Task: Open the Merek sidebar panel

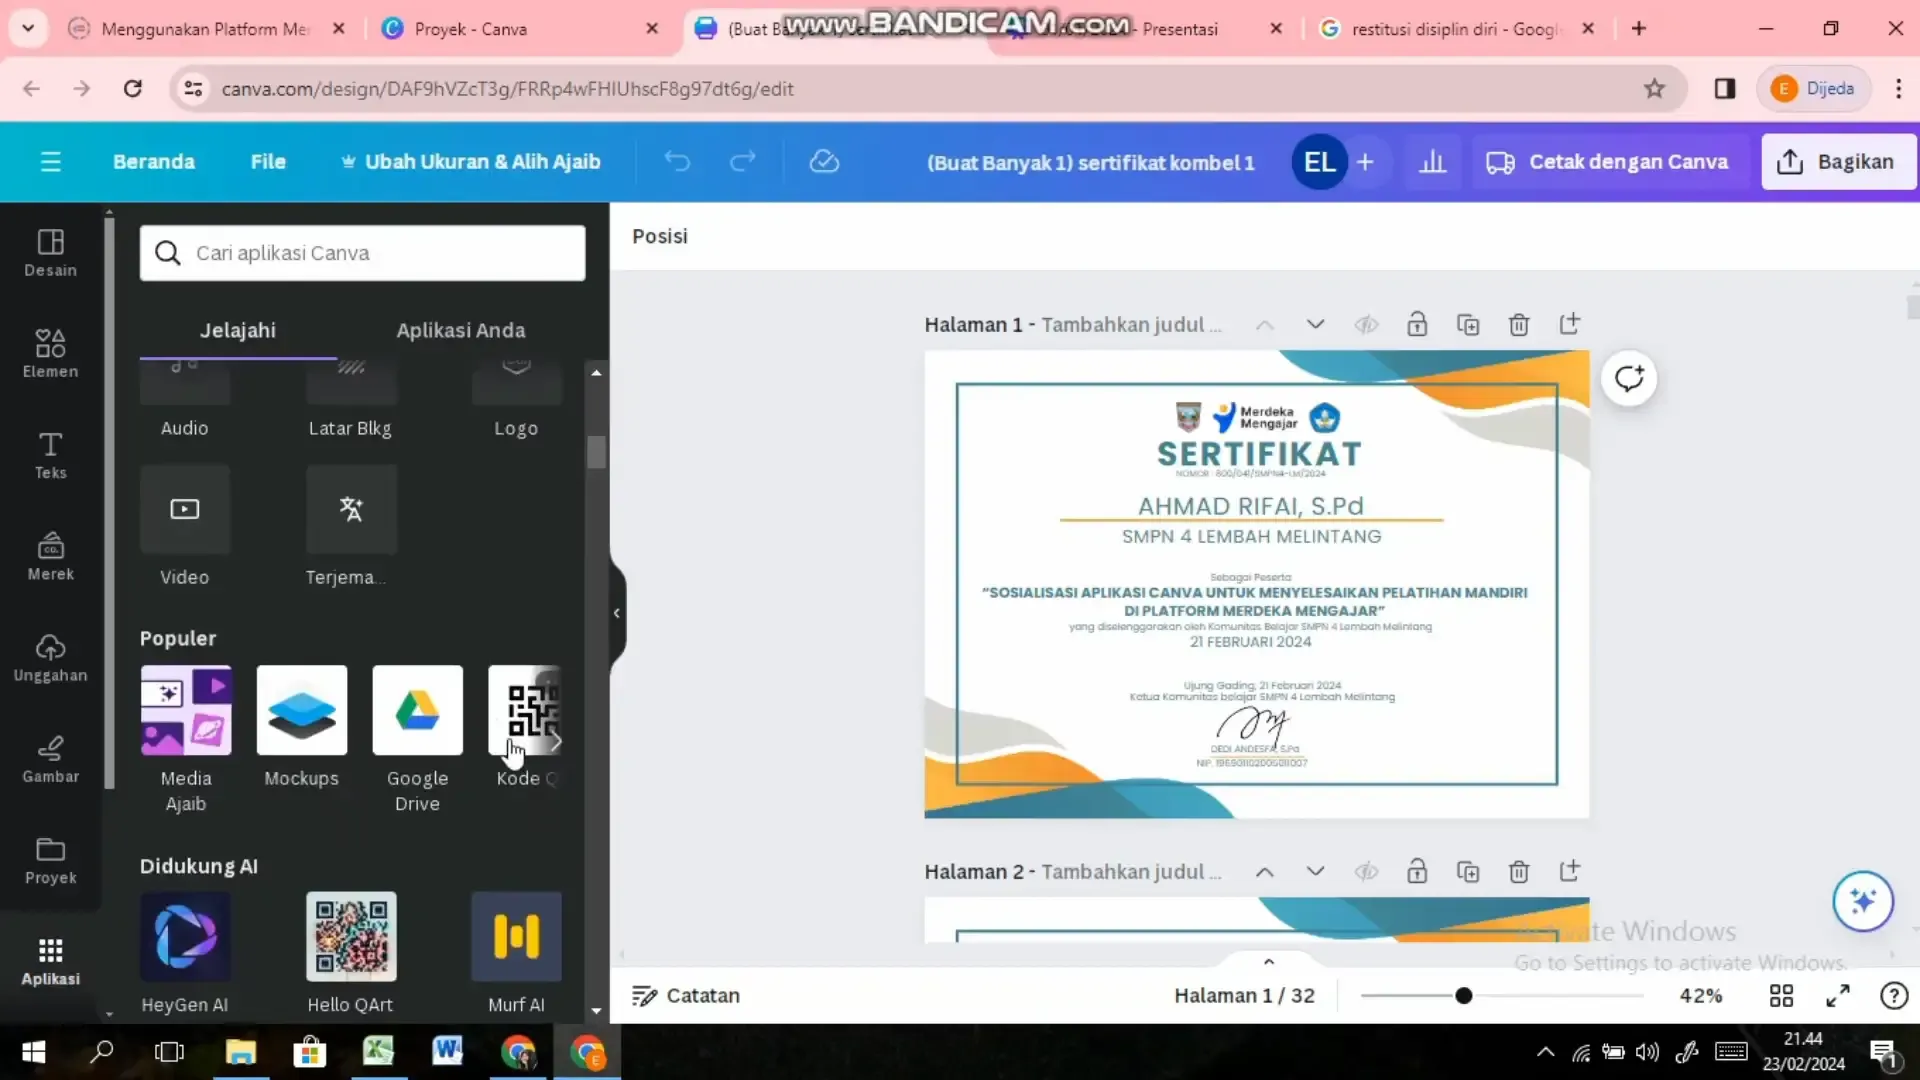Action: tap(50, 556)
